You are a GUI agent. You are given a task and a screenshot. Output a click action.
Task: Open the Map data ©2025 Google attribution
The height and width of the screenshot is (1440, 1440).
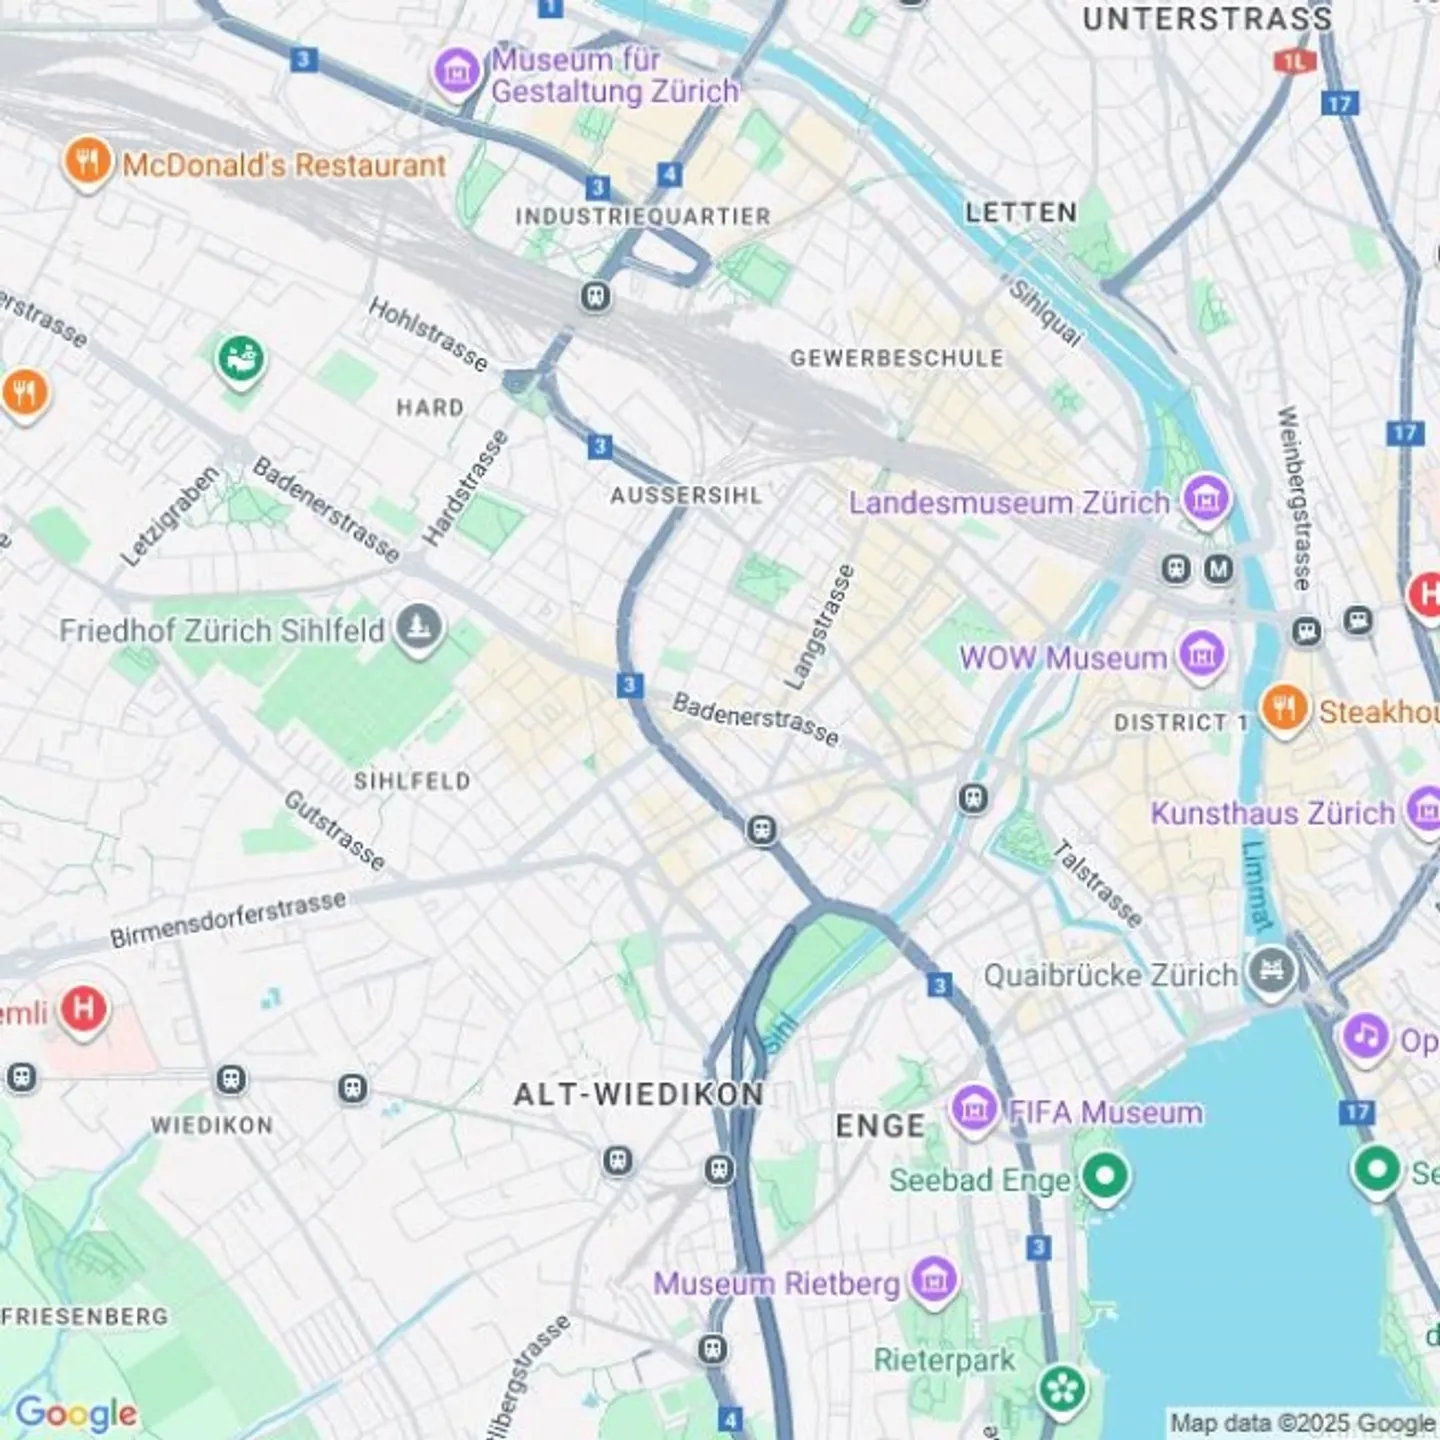click(1303, 1423)
